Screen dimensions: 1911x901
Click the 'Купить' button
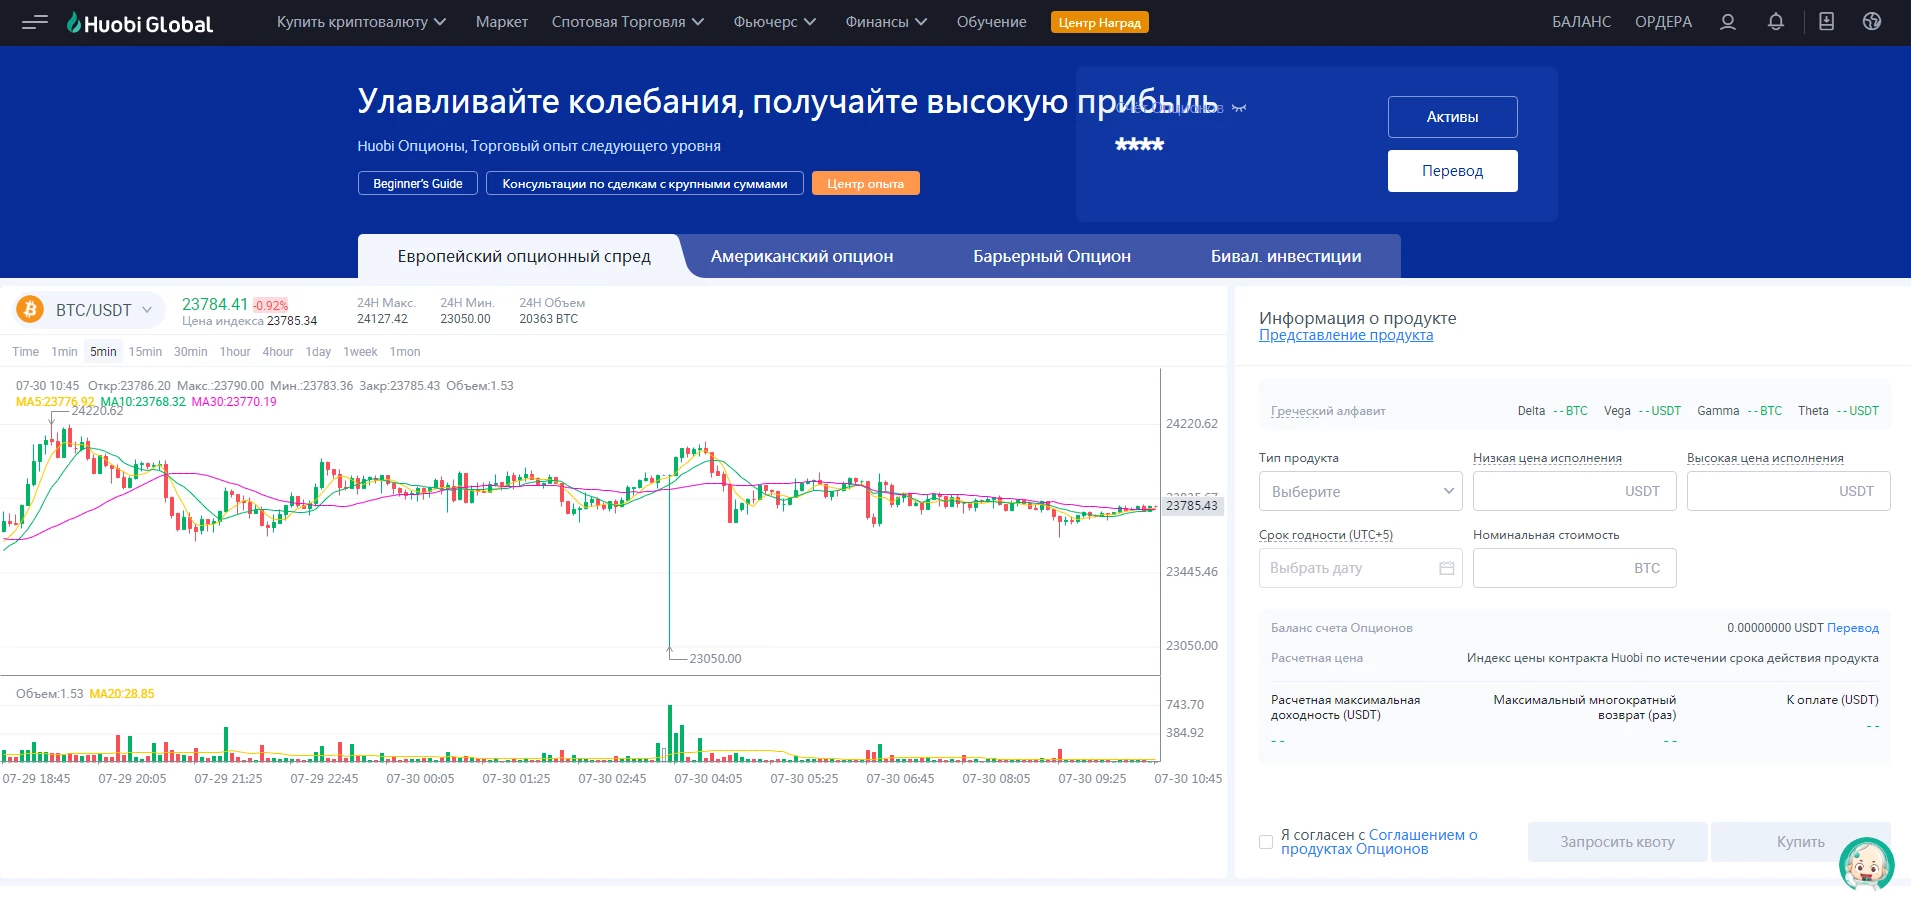1800,842
